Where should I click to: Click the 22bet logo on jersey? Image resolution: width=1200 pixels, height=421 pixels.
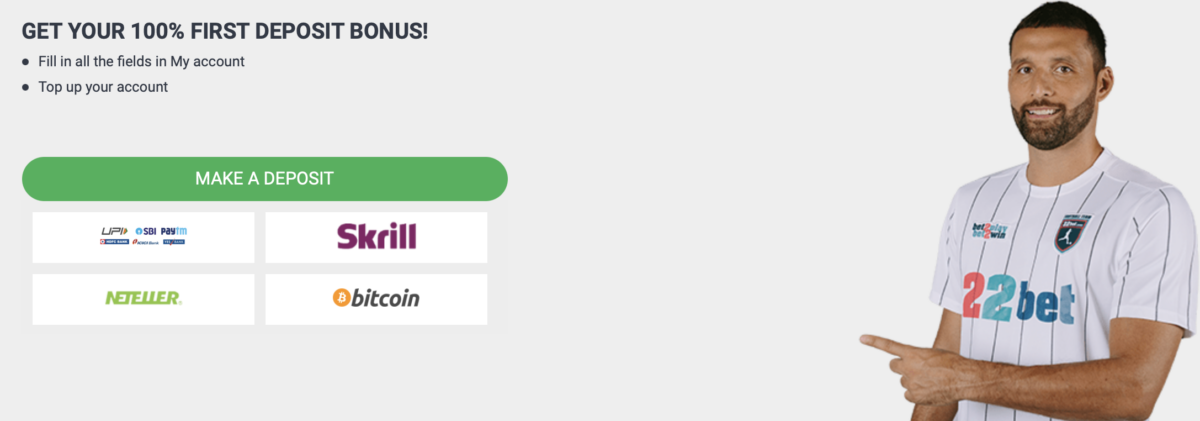1018,298
